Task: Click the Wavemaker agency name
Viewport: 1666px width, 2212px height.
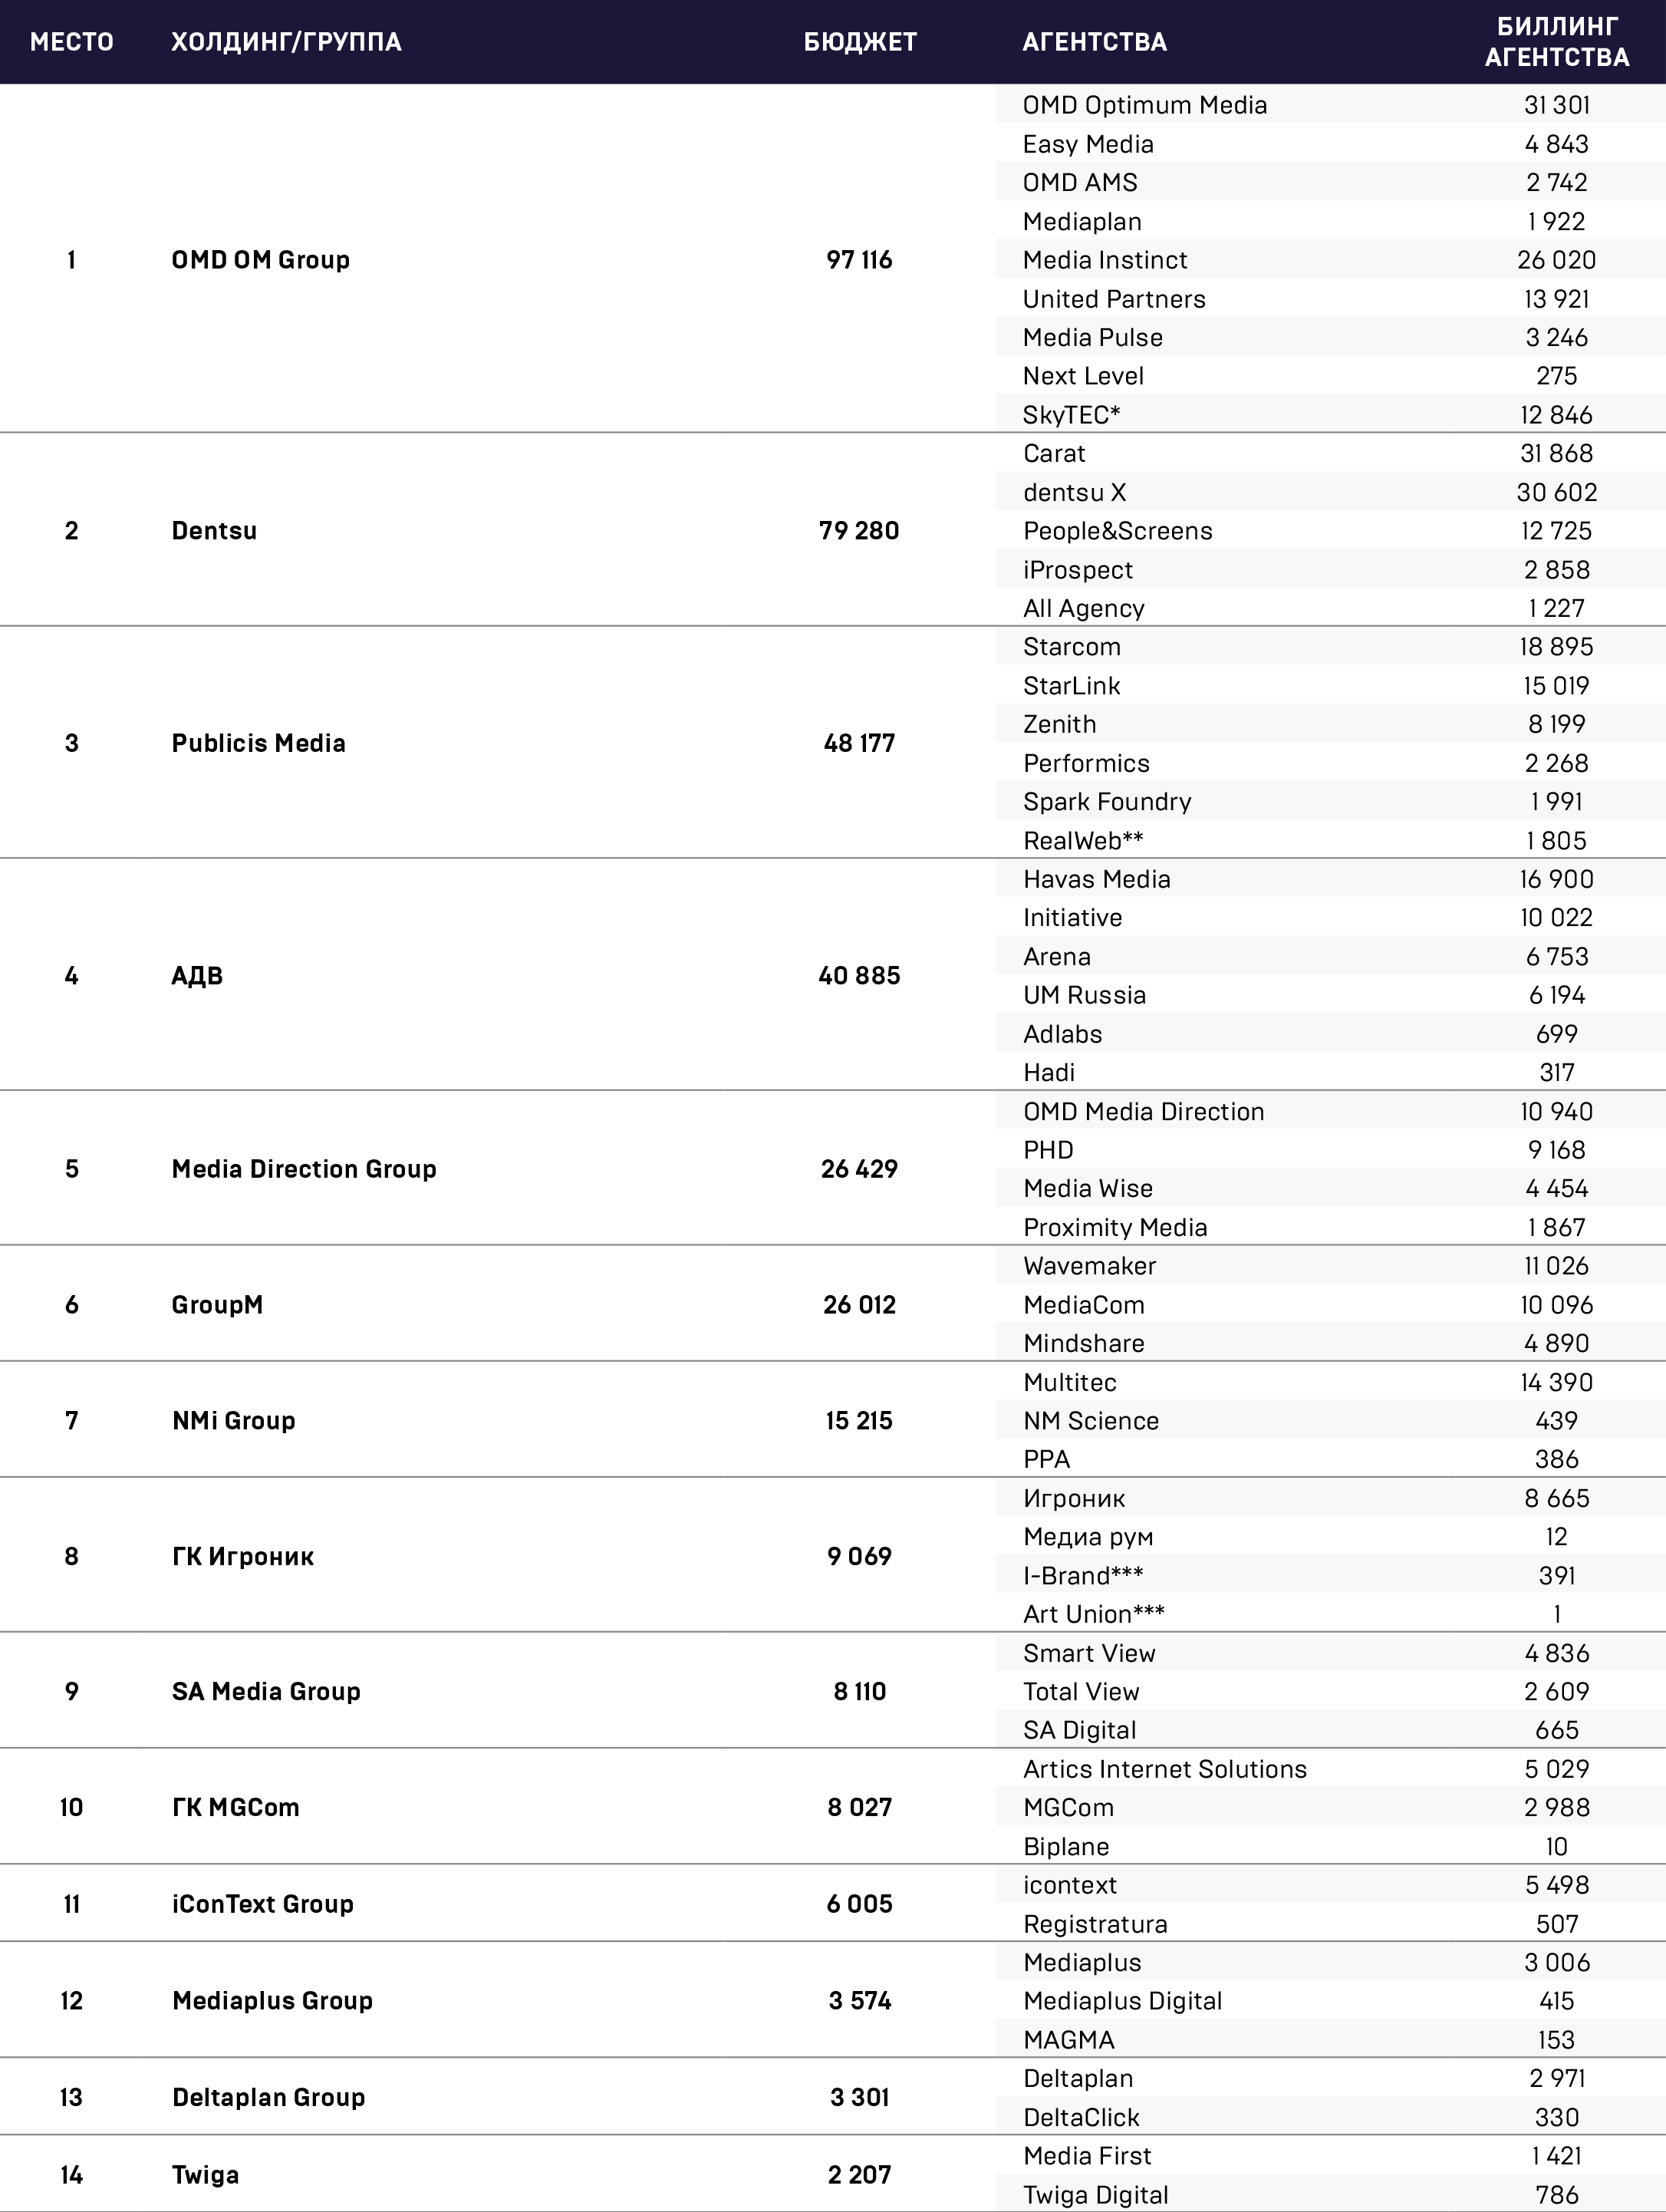Action: point(1089,1266)
